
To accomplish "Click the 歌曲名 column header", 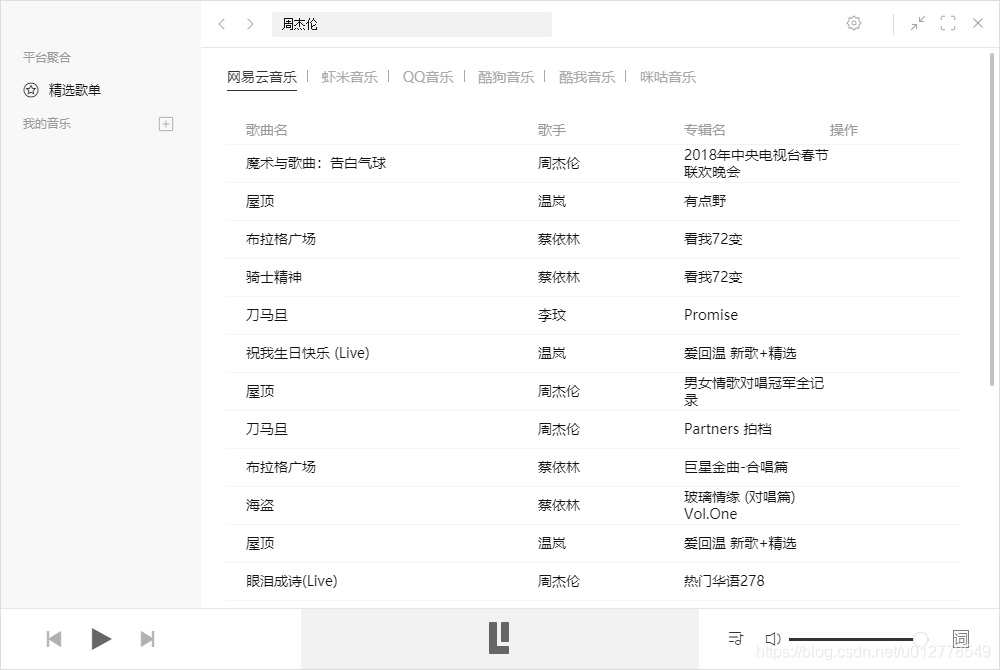I will [267, 131].
